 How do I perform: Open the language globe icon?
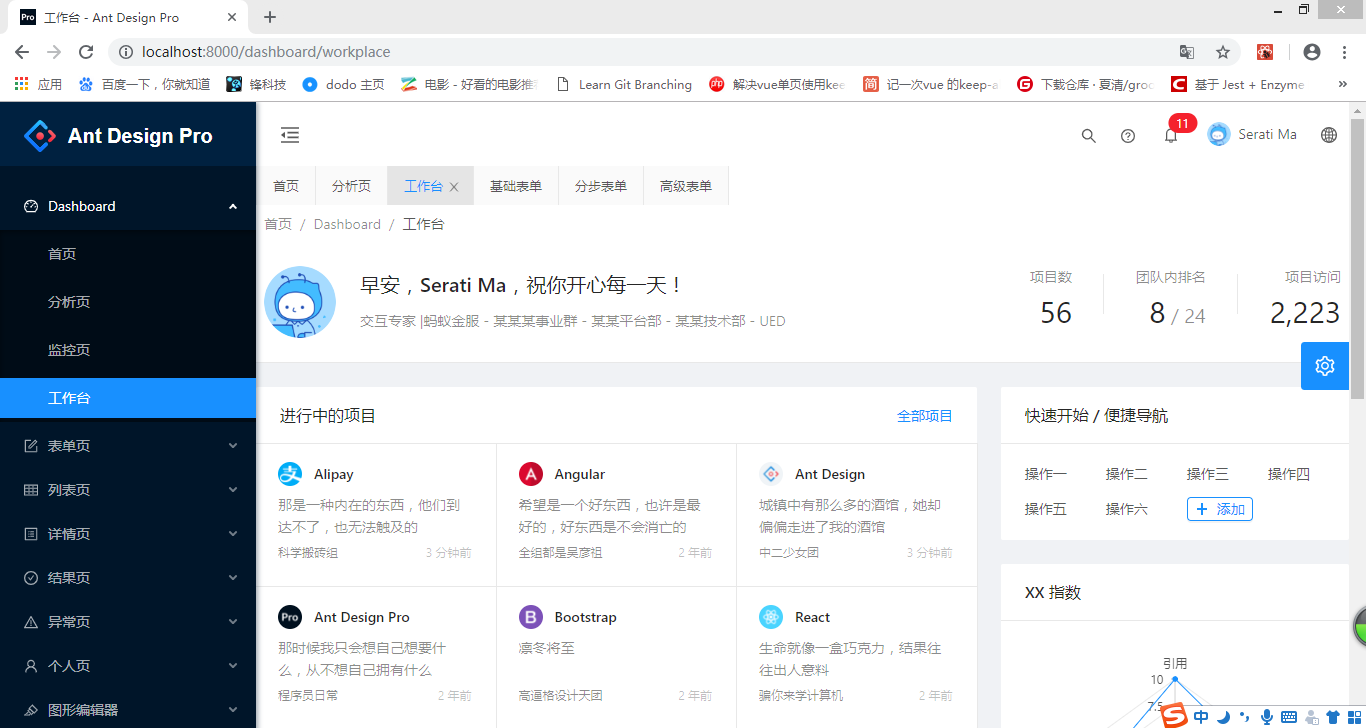[1329, 135]
